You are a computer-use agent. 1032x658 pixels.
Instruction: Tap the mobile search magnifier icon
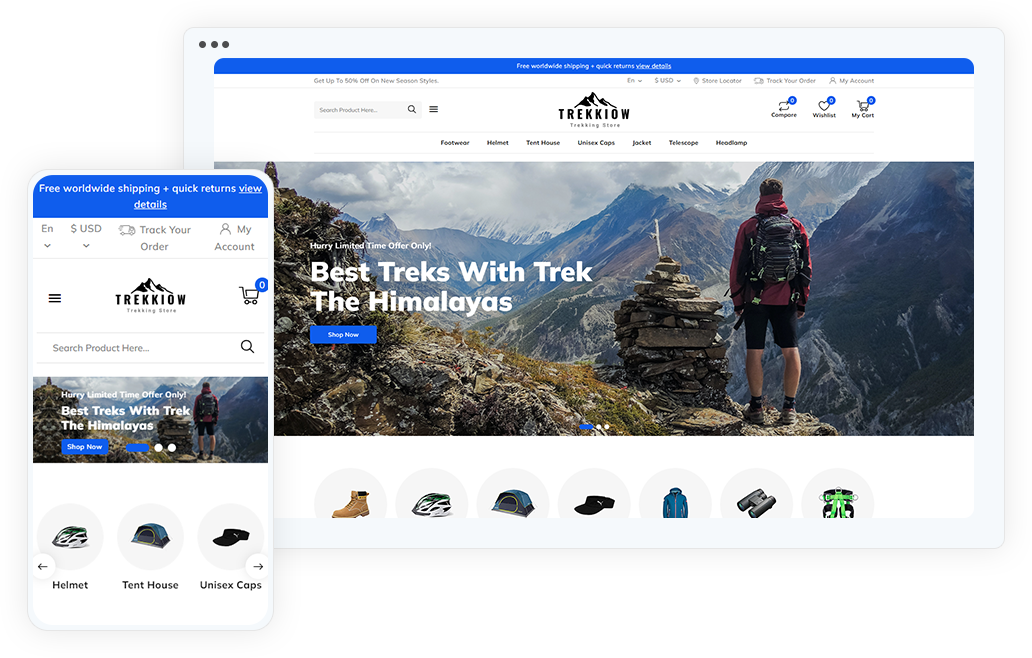247,347
